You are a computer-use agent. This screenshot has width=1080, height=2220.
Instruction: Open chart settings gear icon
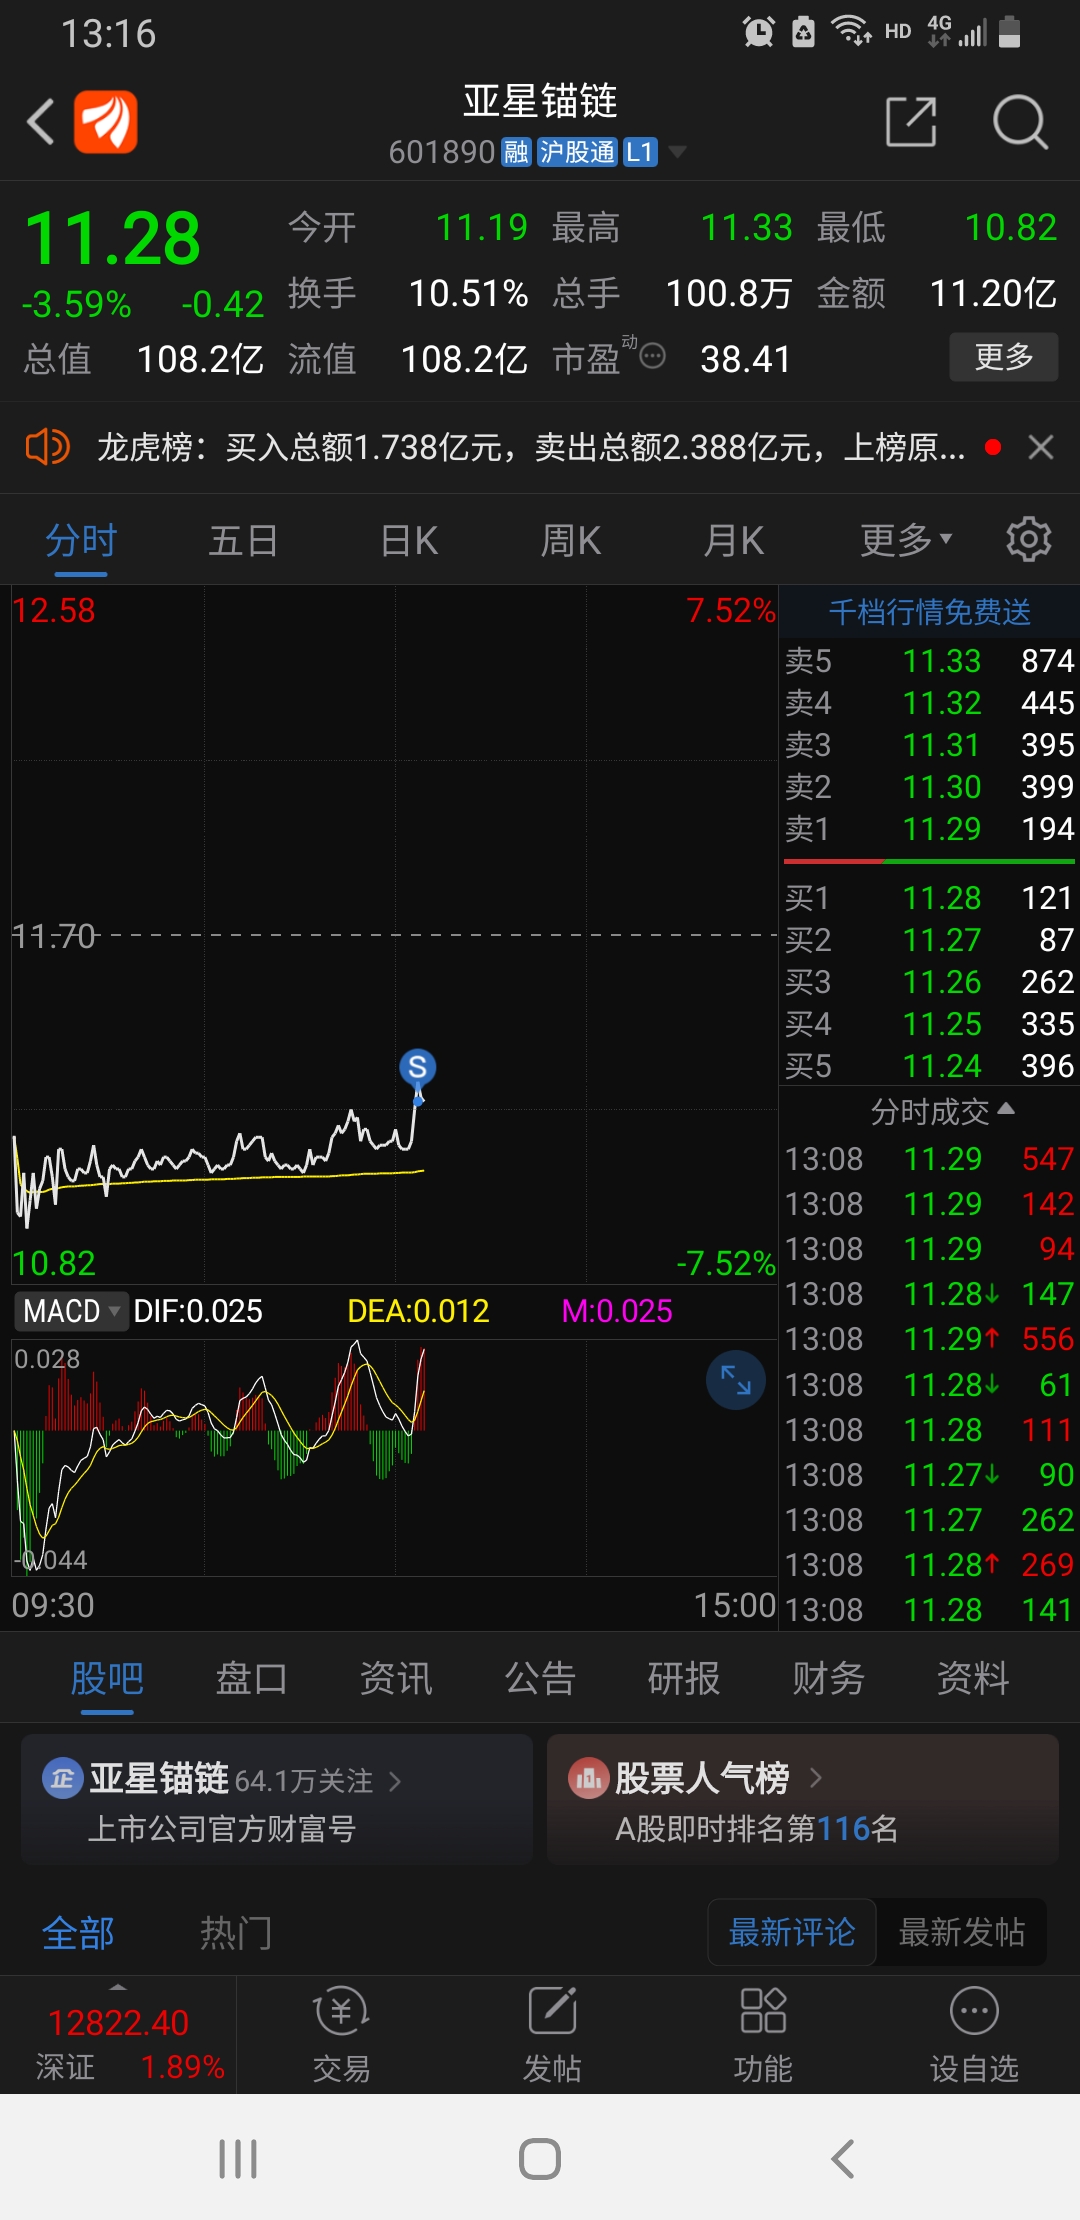tap(1029, 540)
